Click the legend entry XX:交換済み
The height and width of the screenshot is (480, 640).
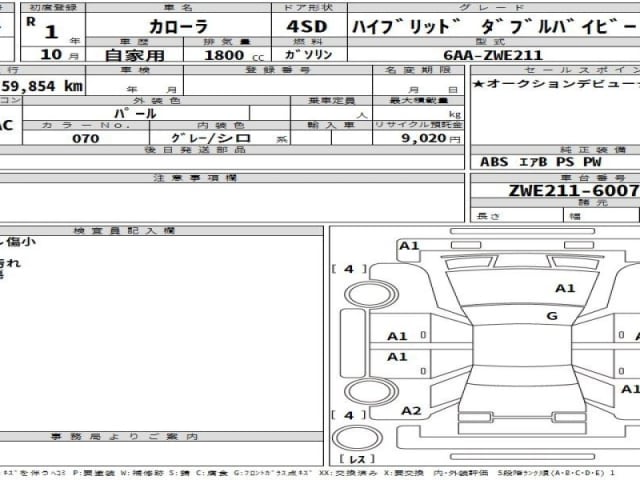(348, 473)
